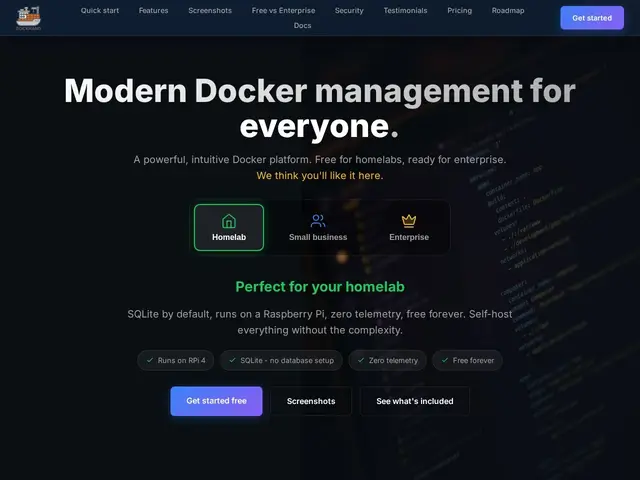The width and height of the screenshot is (640, 480).
Task: Click the Free forever badge
Action: point(467,360)
